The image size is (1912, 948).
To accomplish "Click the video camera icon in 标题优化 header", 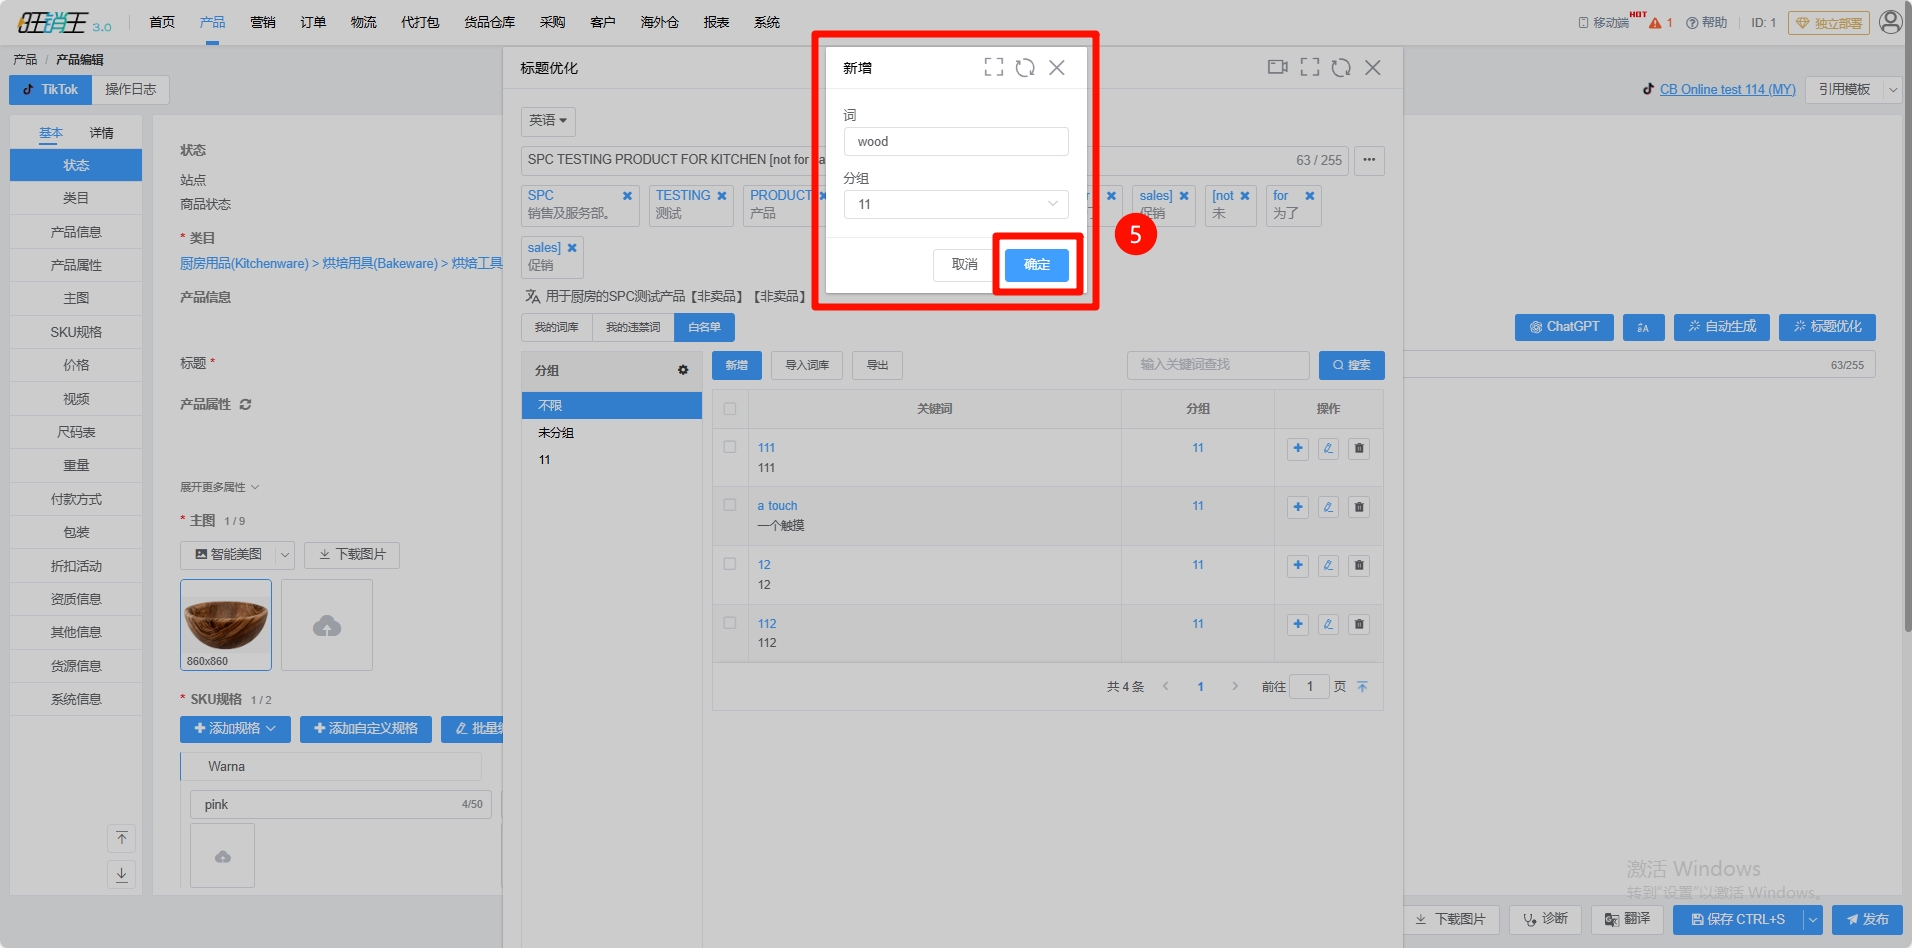I will click(1277, 68).
